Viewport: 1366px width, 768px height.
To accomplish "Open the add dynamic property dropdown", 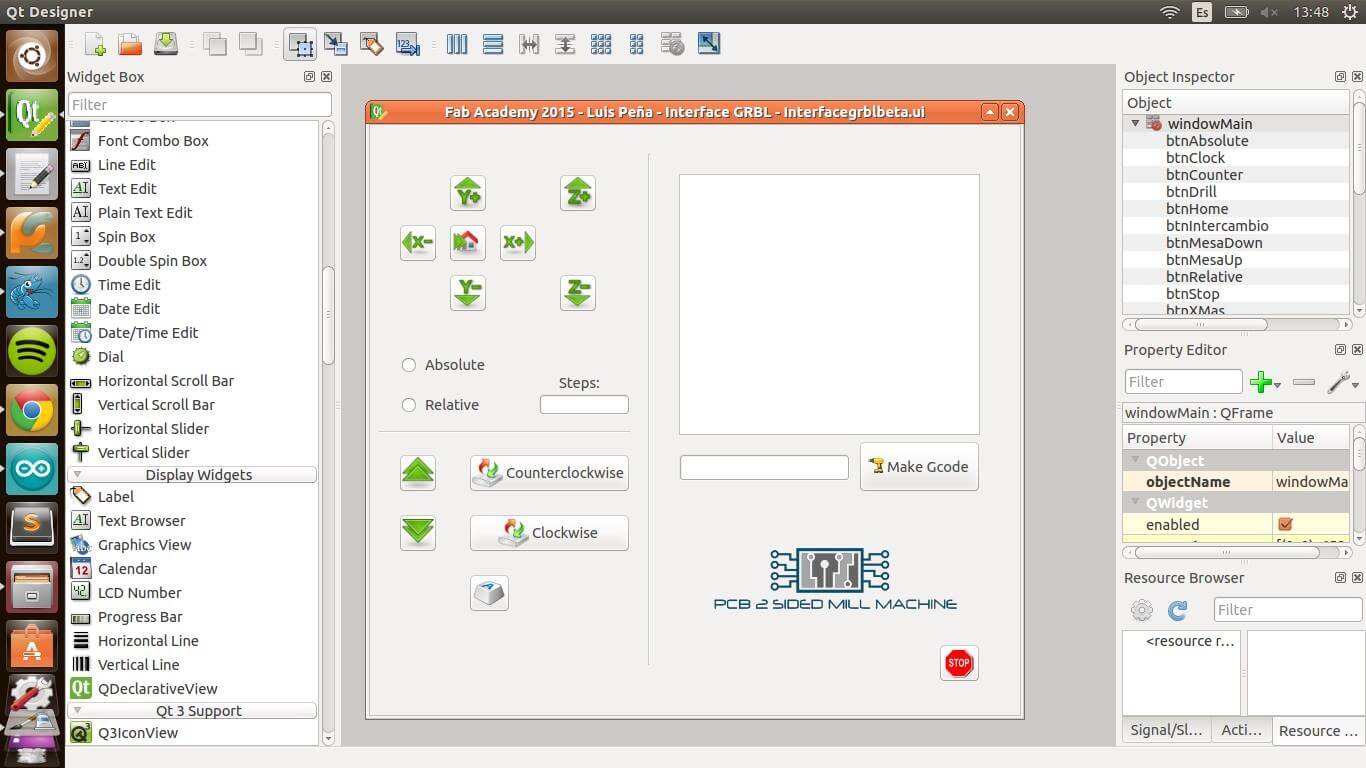I will pyautogui.click(x=1266, y=382).
